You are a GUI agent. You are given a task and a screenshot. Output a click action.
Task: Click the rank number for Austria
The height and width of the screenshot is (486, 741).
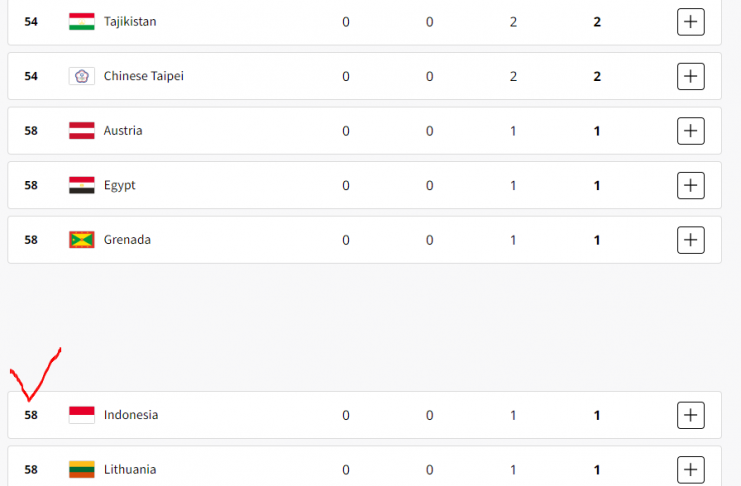31,131
